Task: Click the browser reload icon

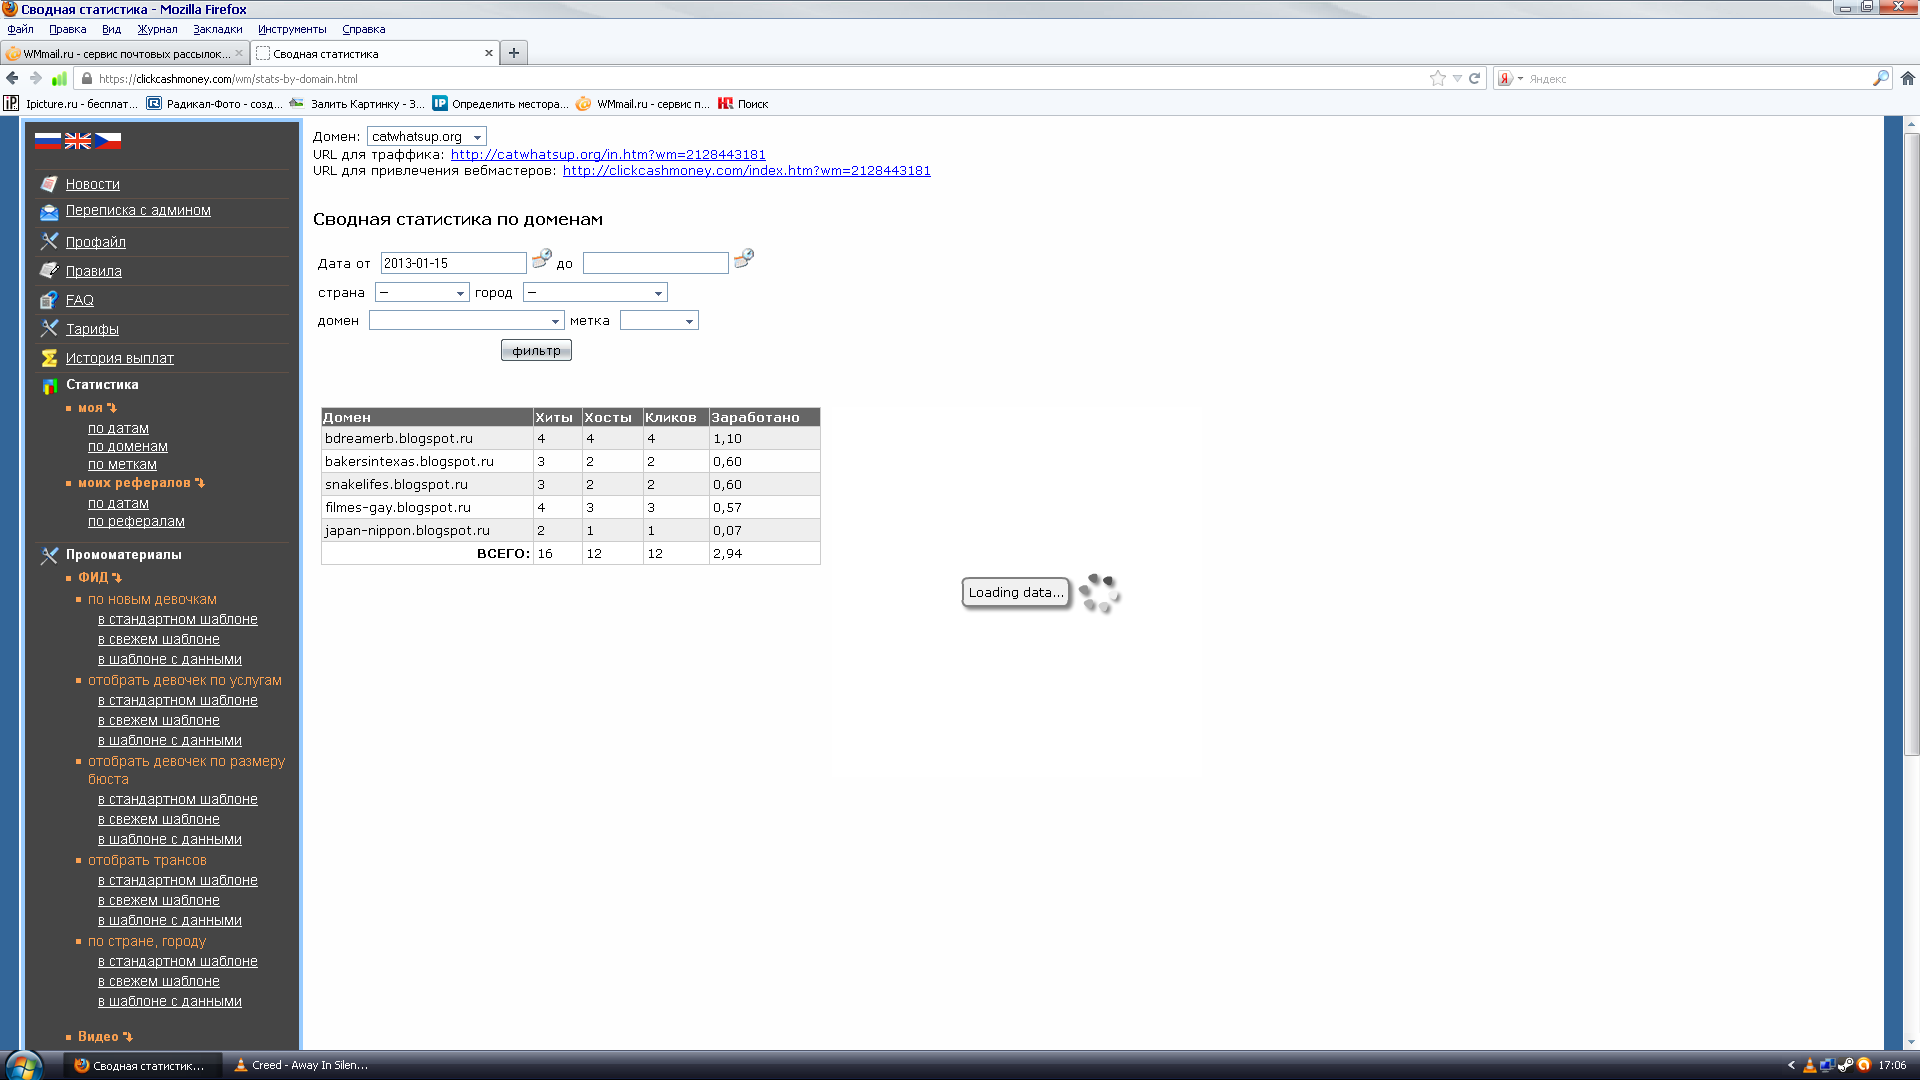Action: (1474, 78)
